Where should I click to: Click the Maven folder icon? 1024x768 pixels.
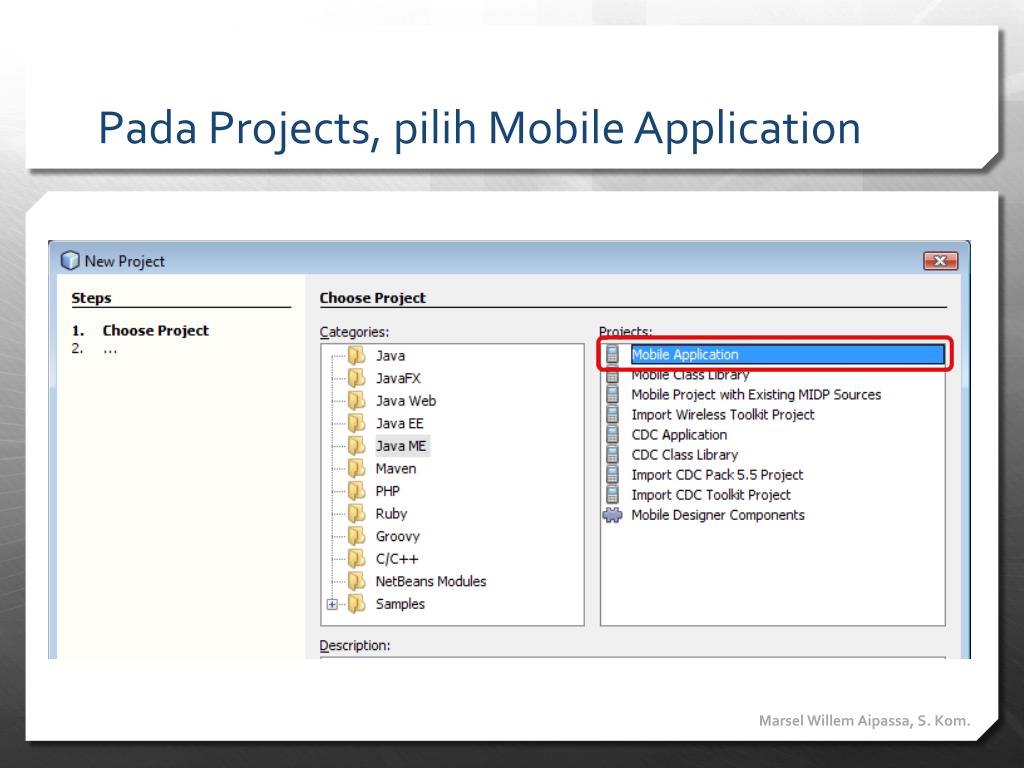(x=357, y=468)
